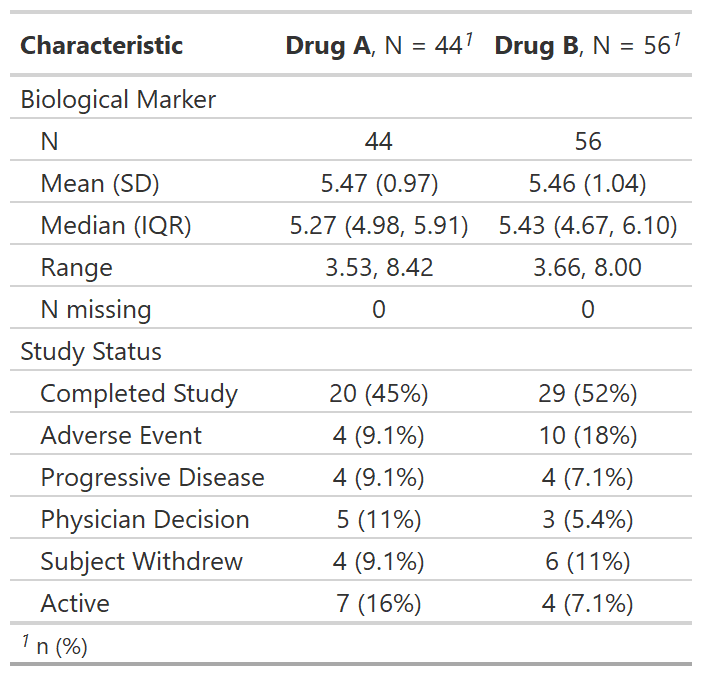Click the Physician Decision row label
Viewport: 702px width, 676px height.
tap(145, 519)
